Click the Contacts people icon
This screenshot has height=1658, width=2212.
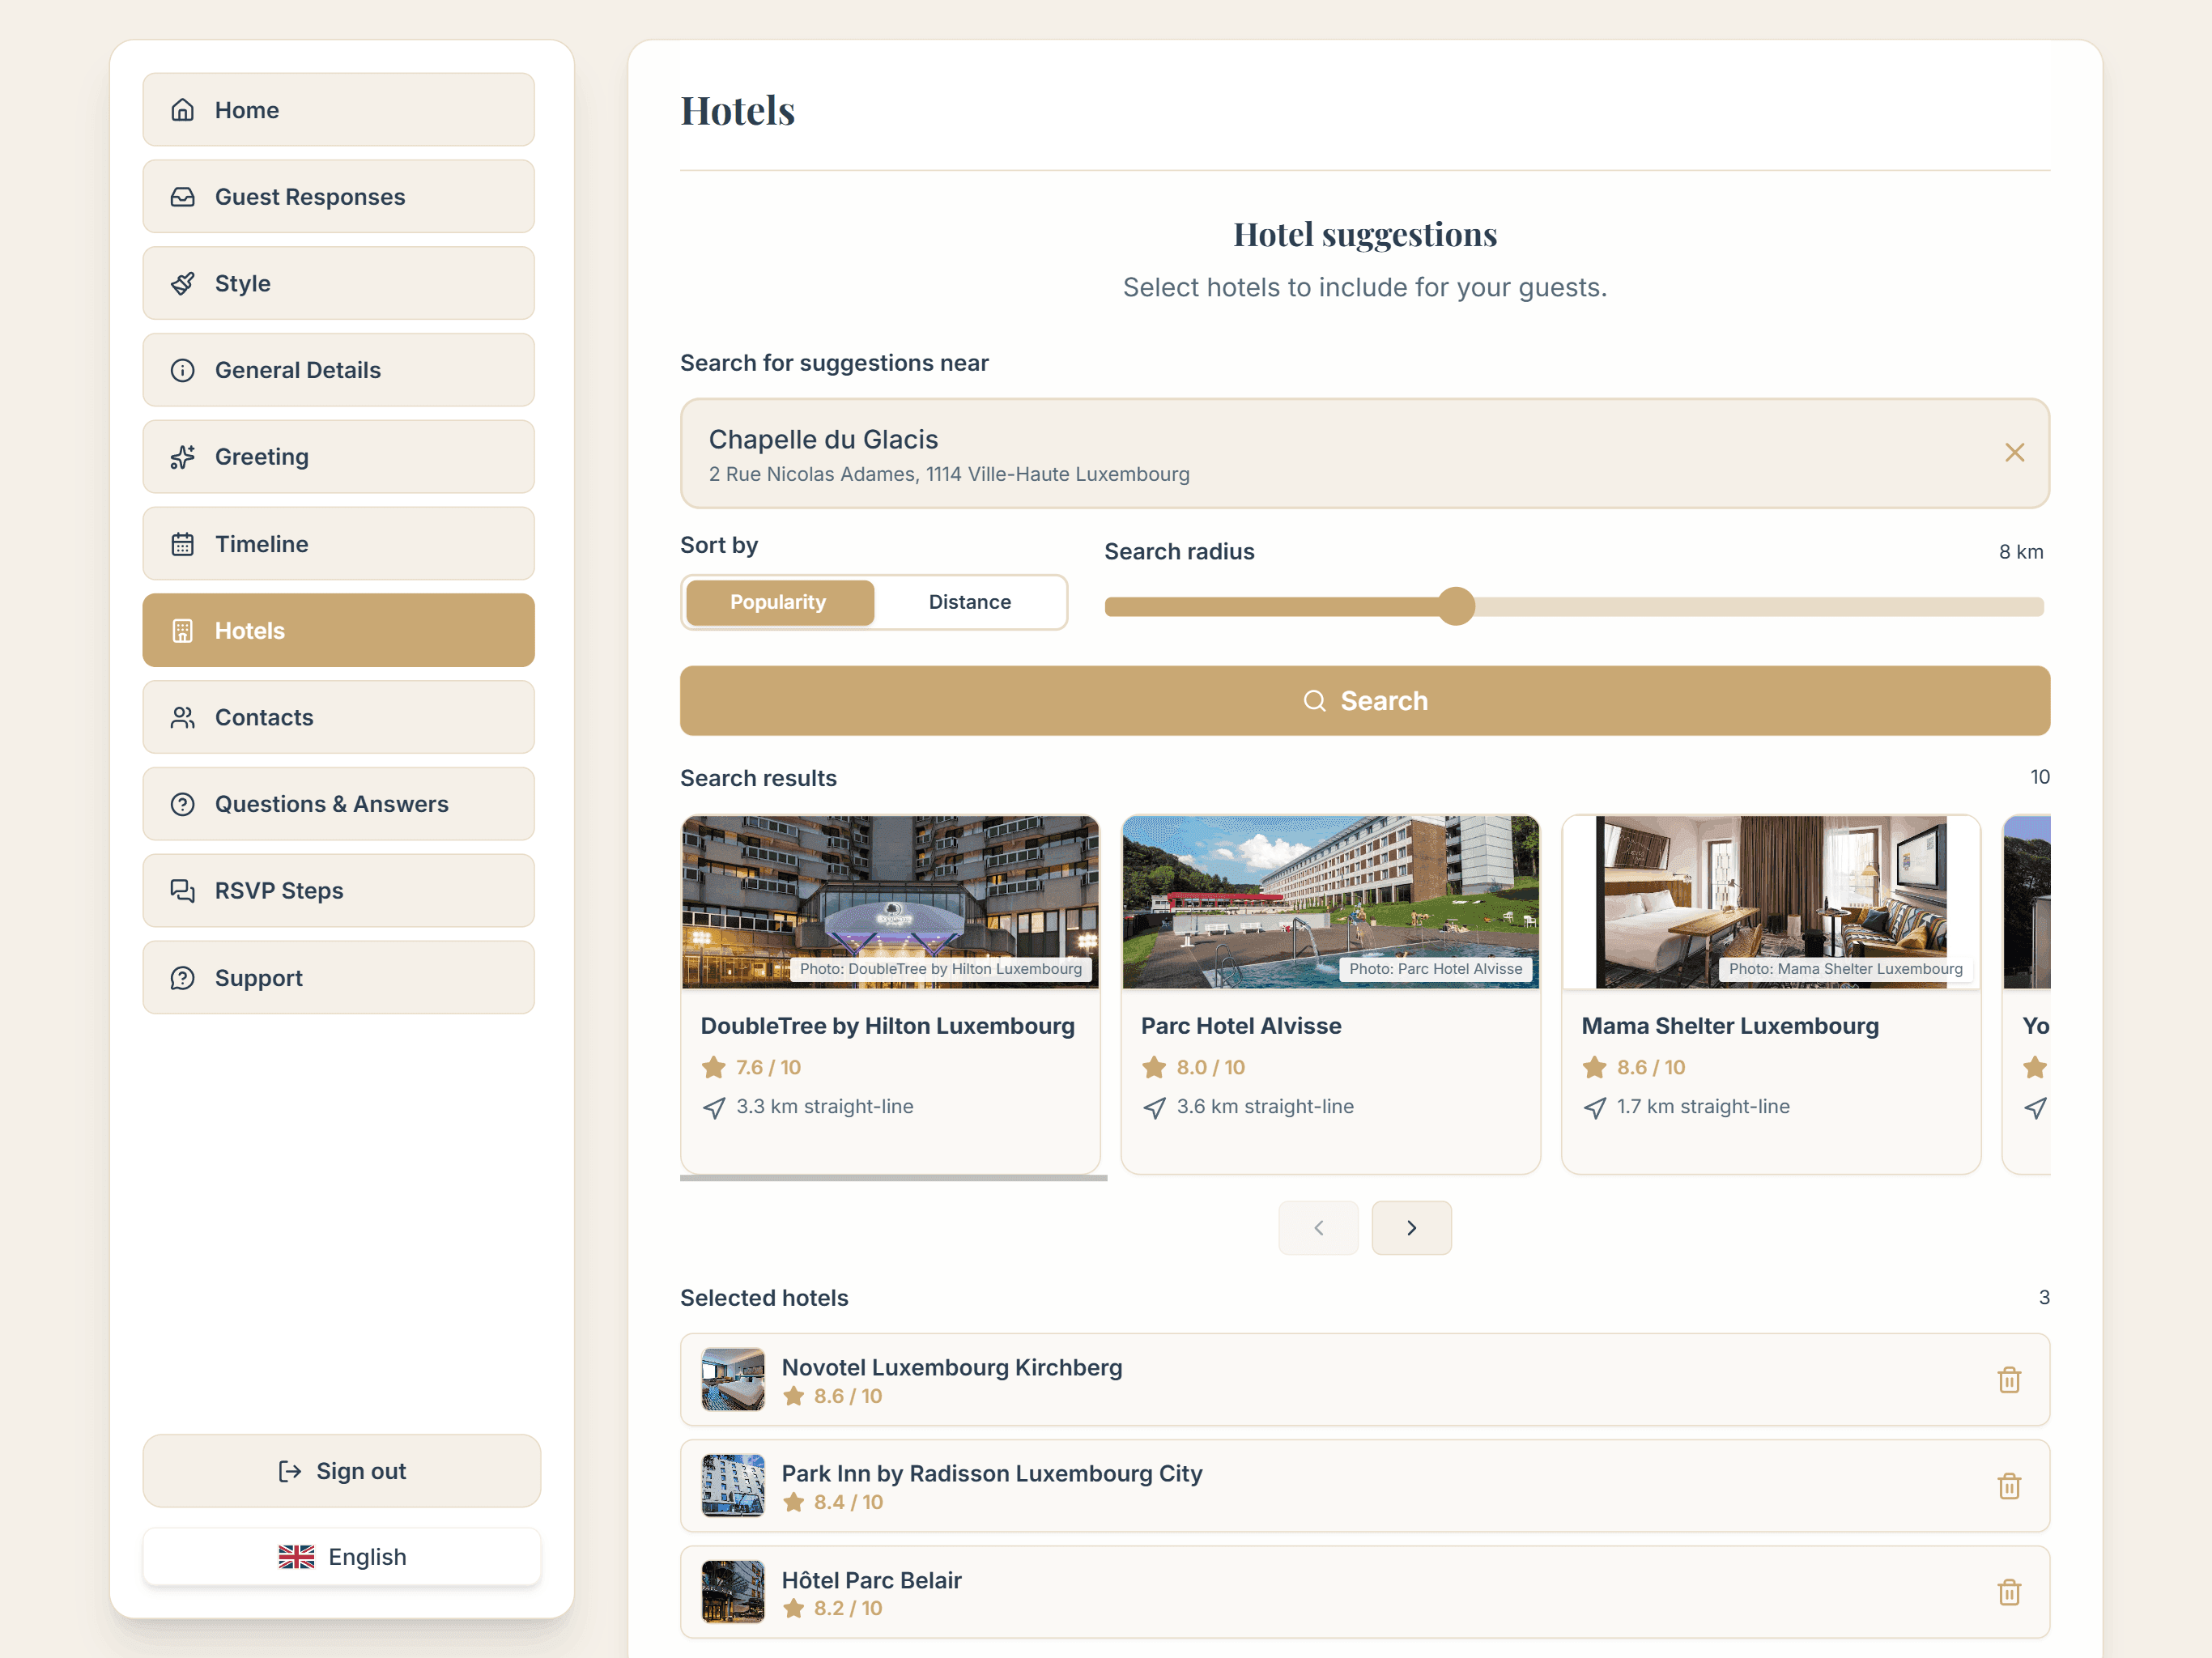tap(182, 717)
